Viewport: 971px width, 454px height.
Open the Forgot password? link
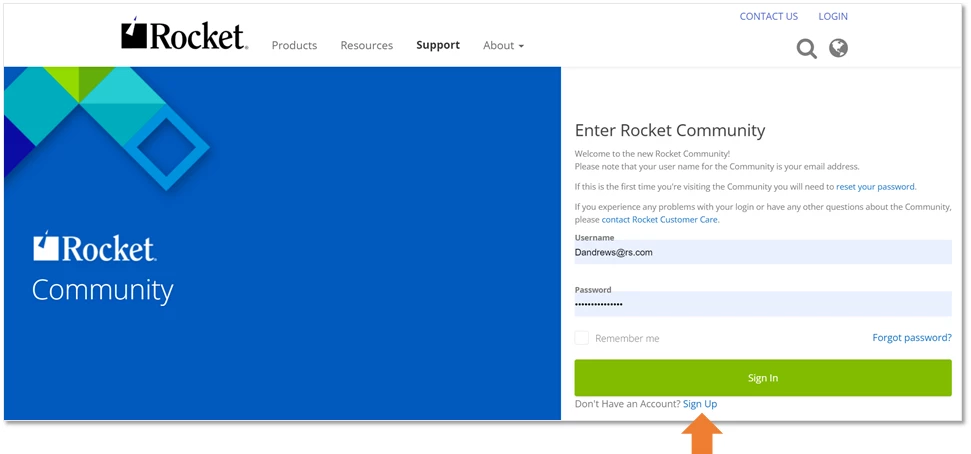pos(912,338)
